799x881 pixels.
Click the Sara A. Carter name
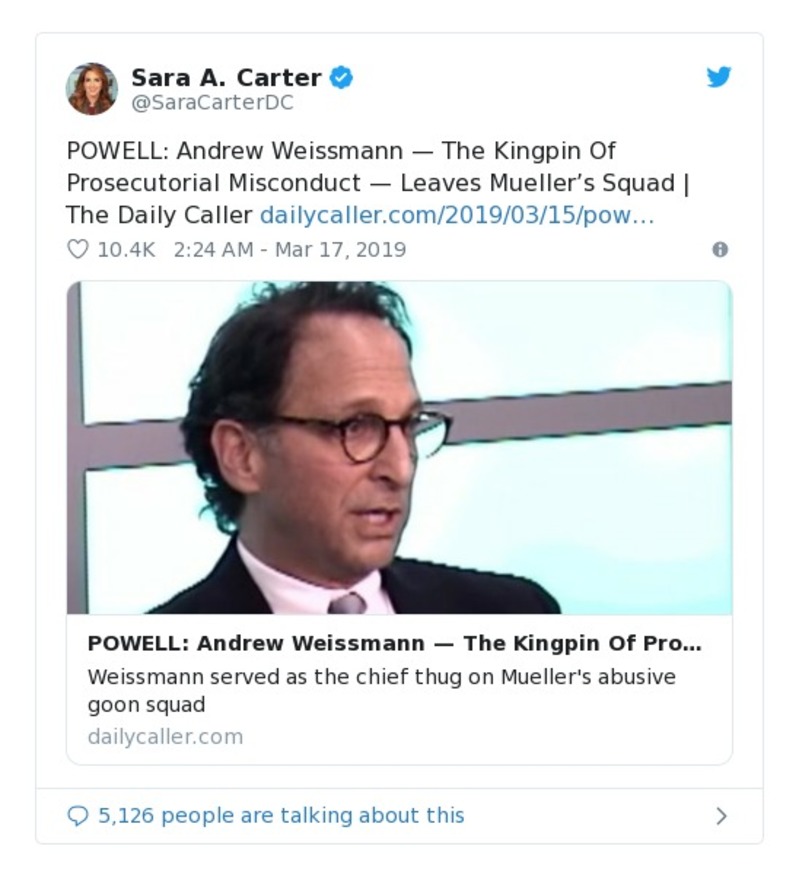pos(226,78)
